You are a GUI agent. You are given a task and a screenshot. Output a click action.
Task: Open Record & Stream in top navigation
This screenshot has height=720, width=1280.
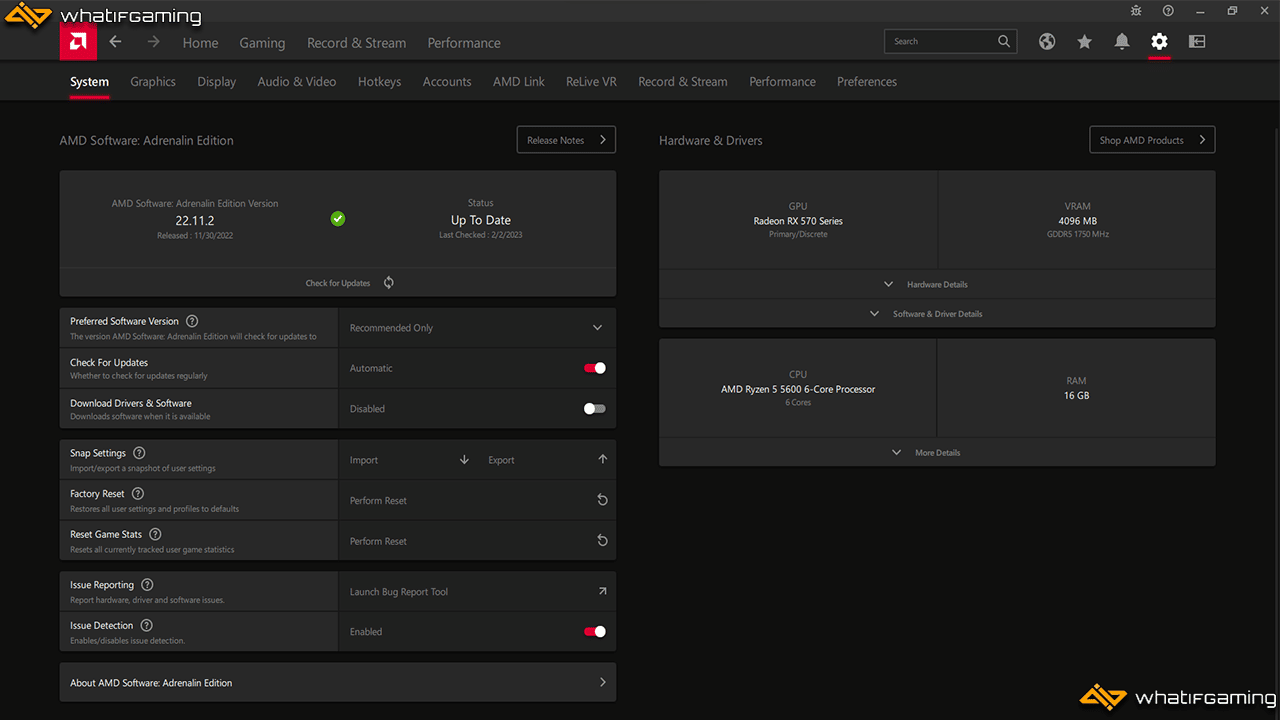(x=356, y=43)
